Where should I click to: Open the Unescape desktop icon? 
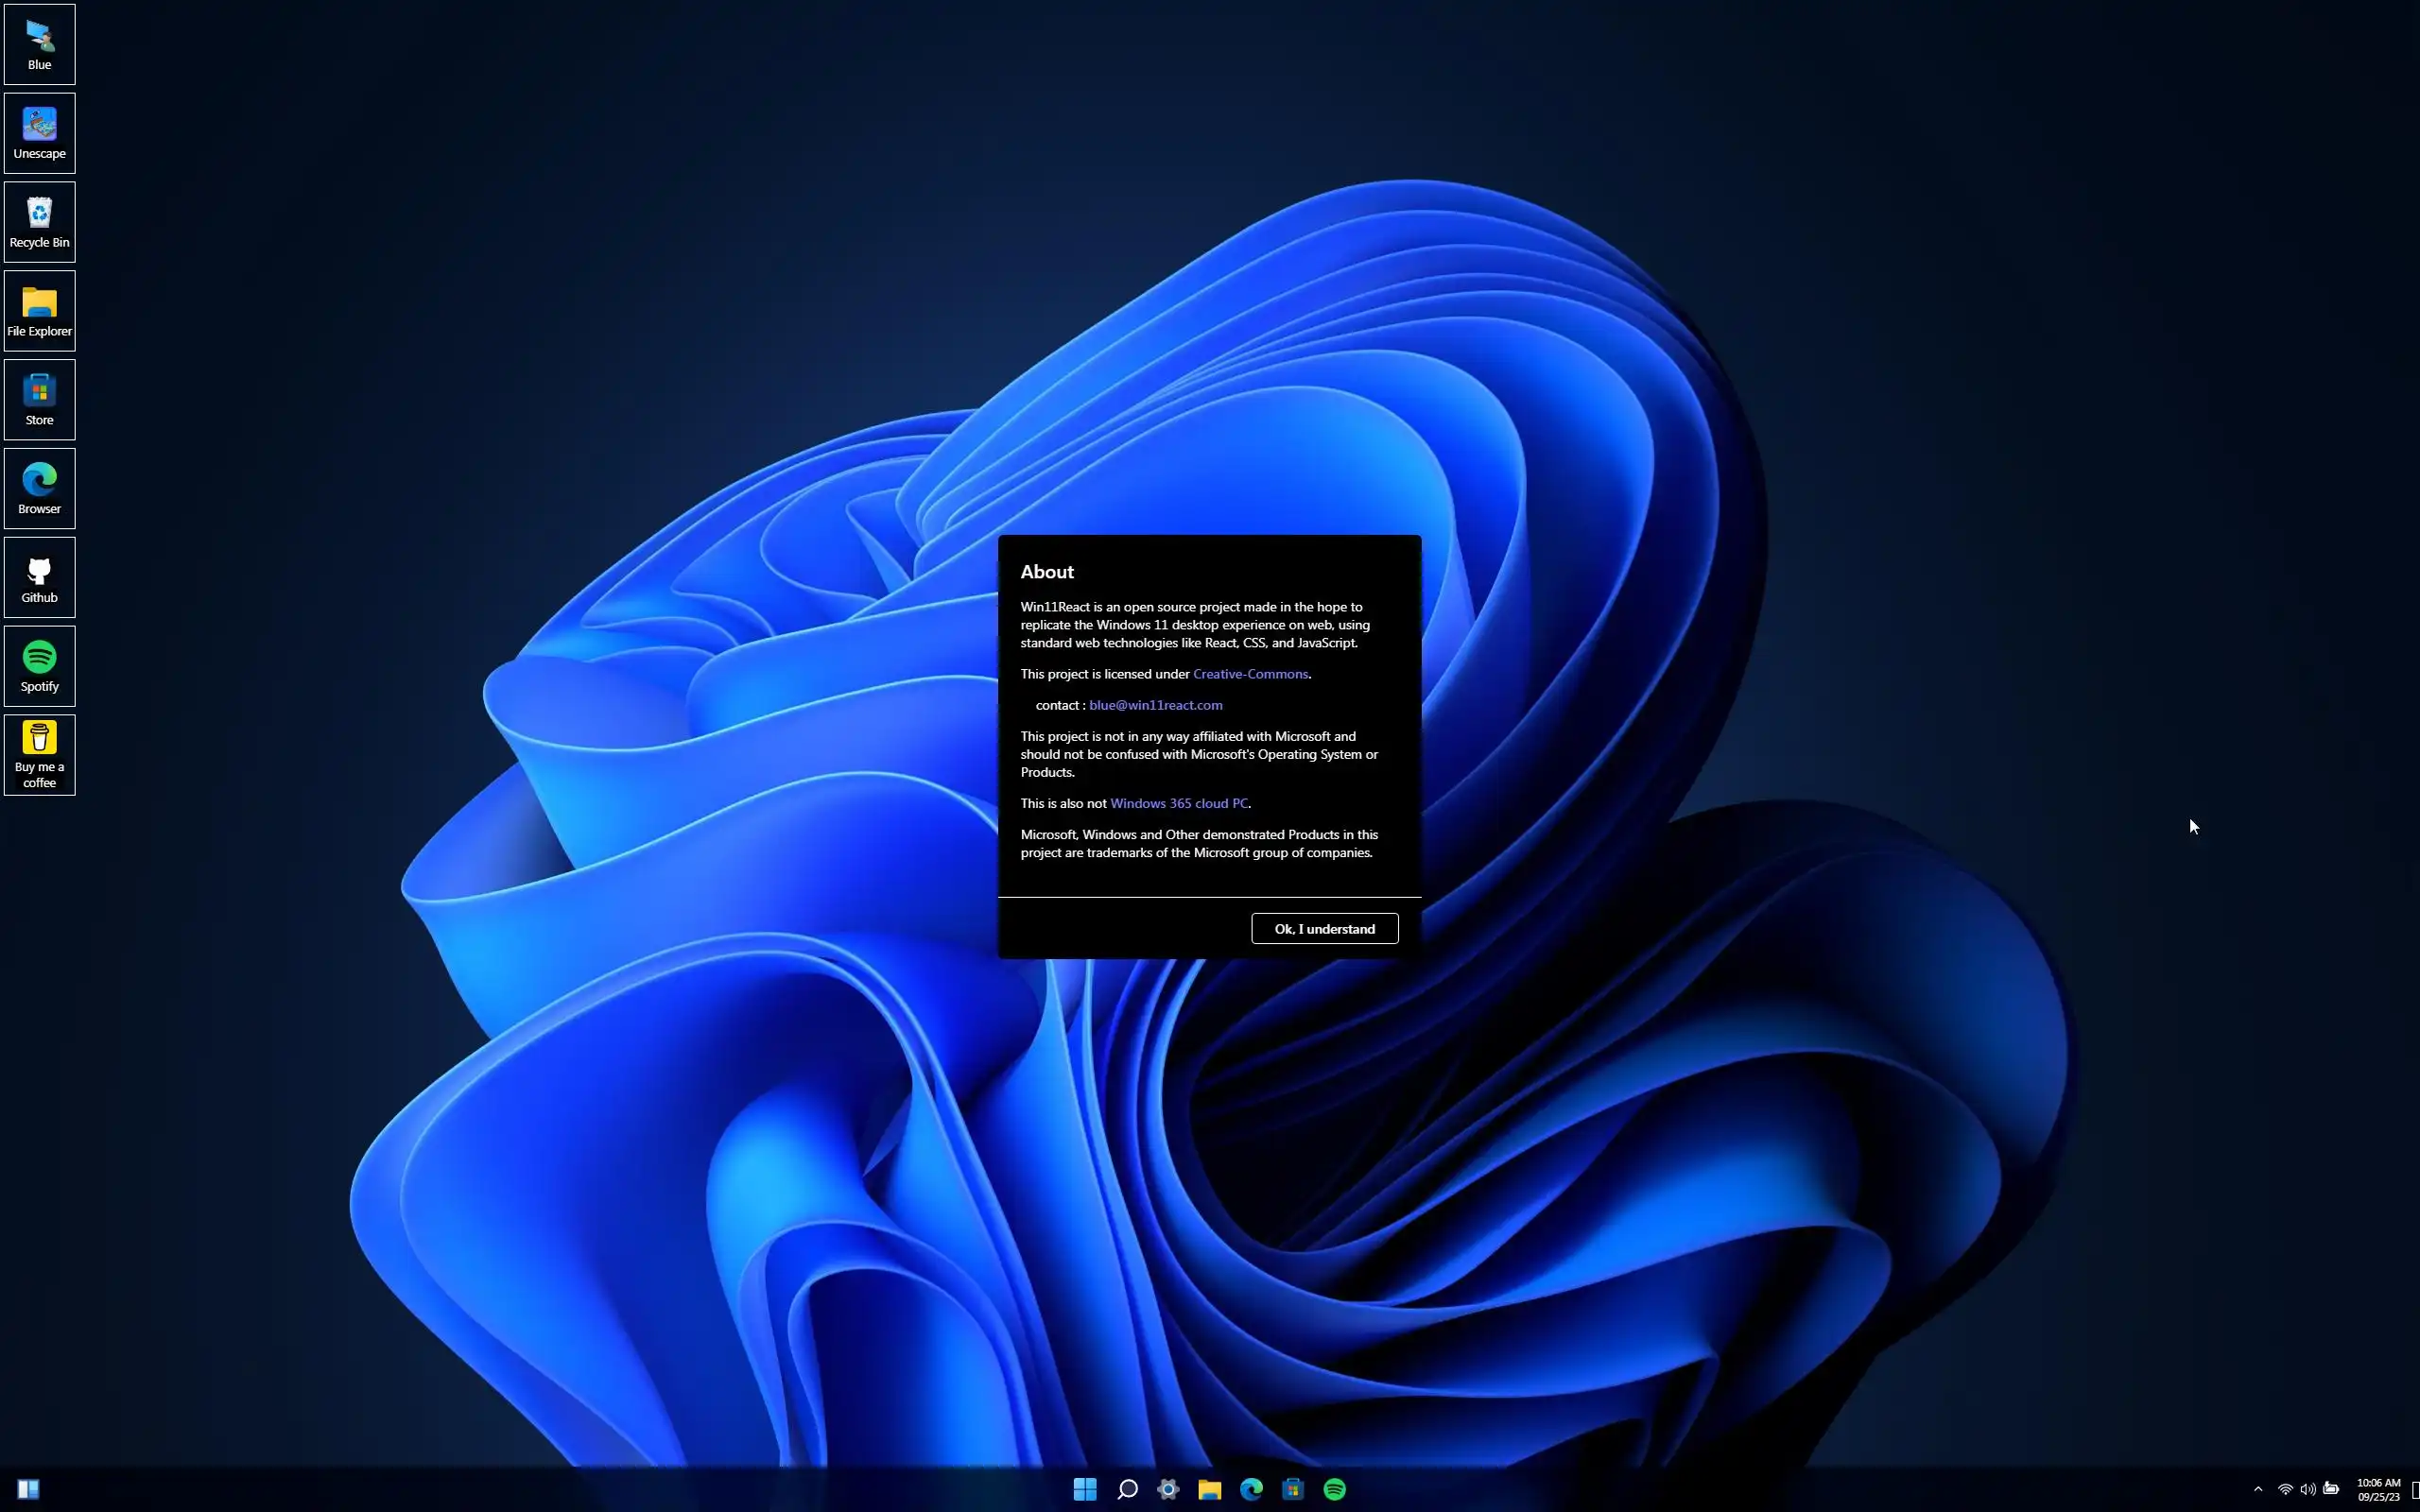[39, 132]
